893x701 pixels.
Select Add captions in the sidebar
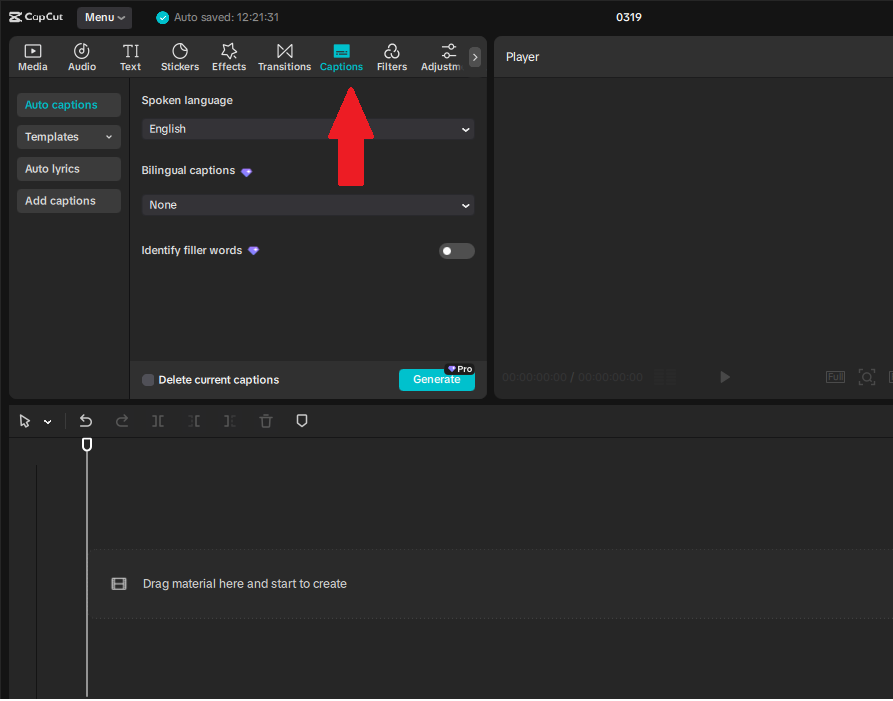(x=68, y=200)
